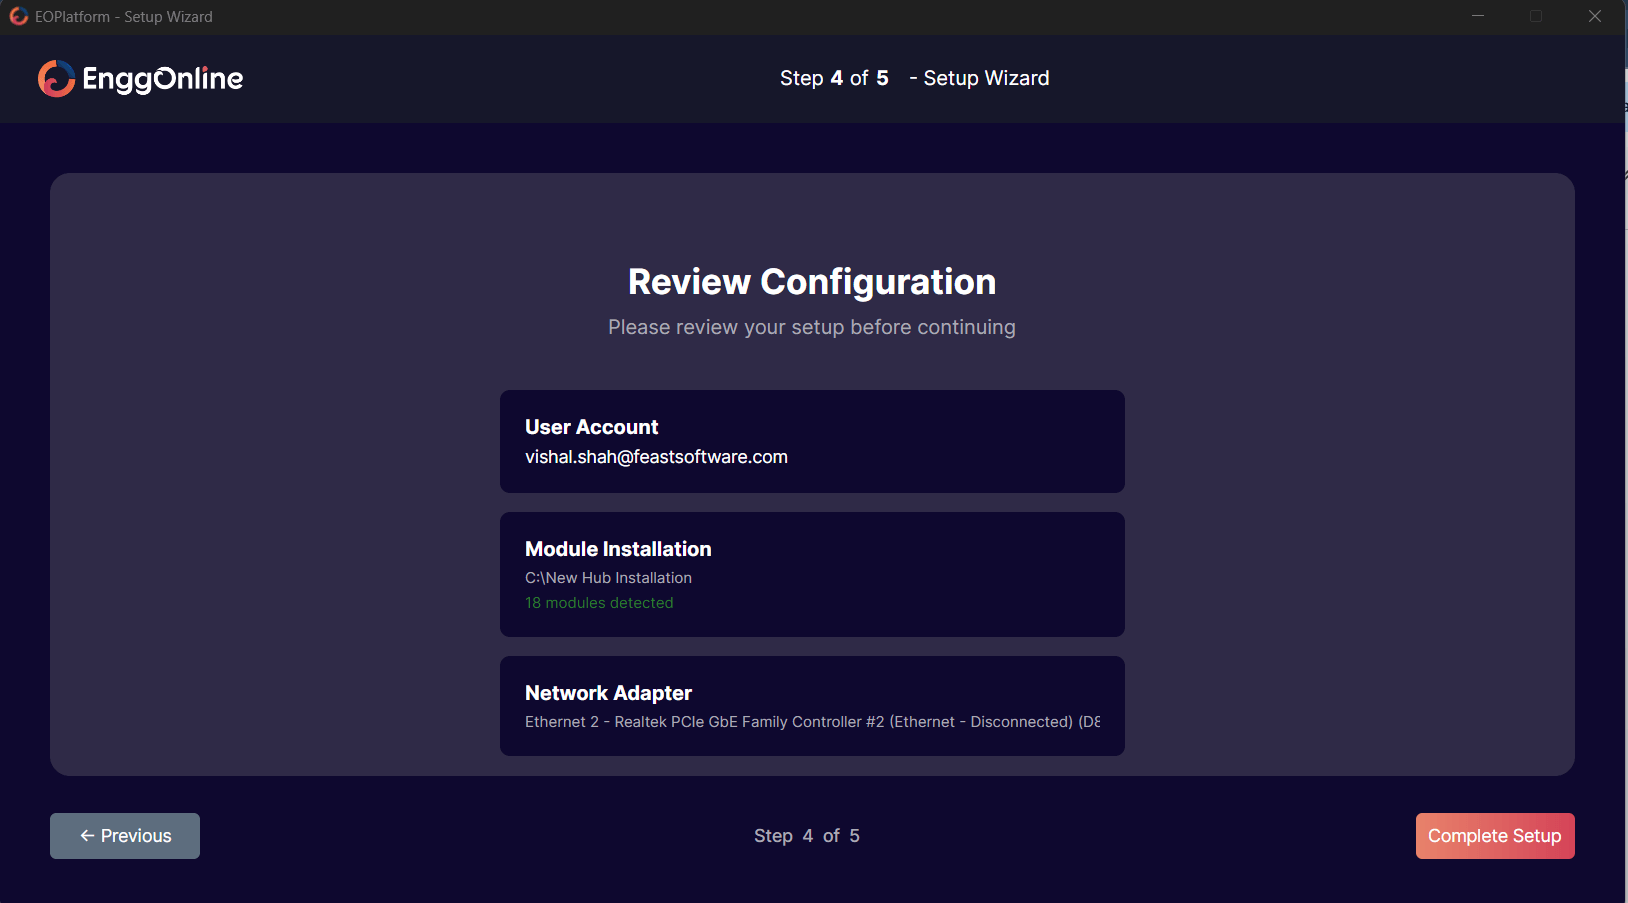Click the EnggOnline brand name text

pyautogui.click(x=163, y=79)
